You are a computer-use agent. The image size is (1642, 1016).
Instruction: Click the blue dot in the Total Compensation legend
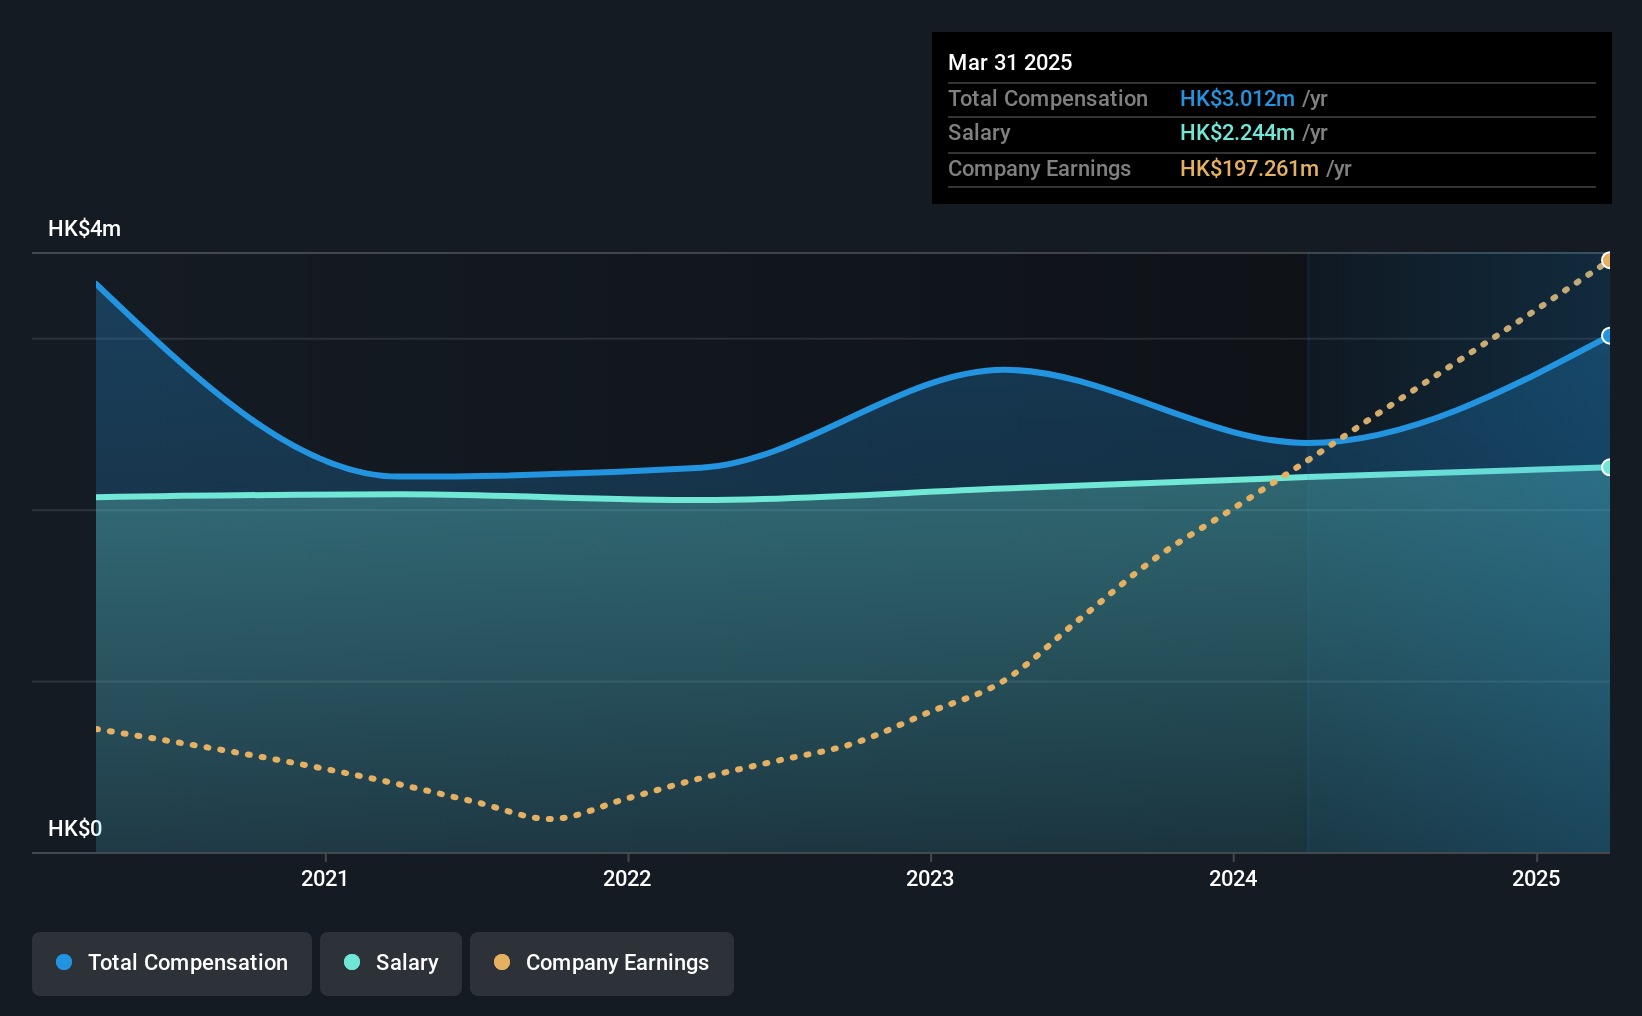[64, 962]
